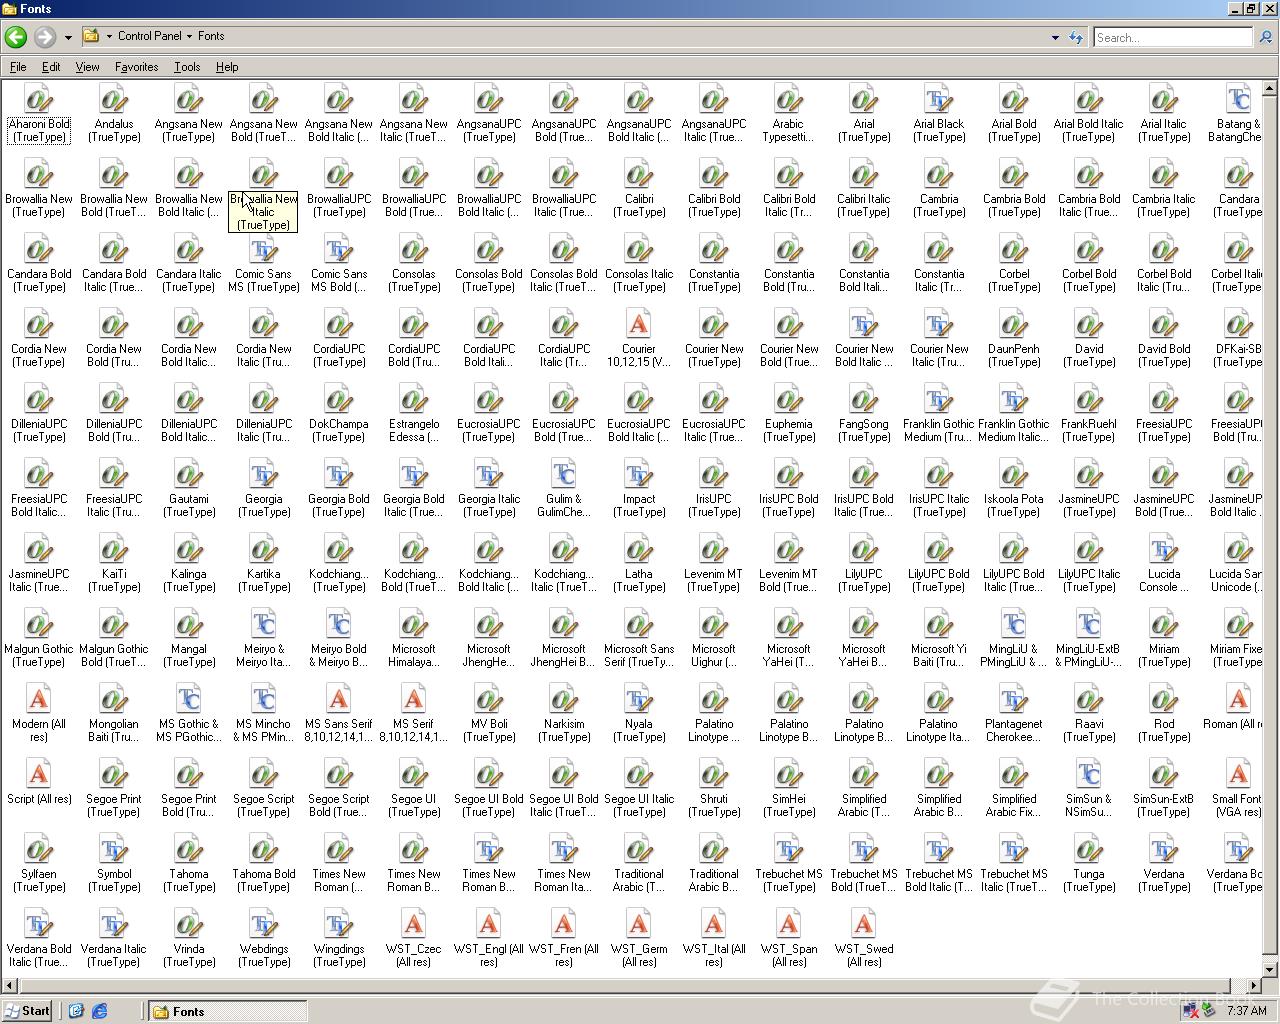This screenshot has width=1280, height=1024.
Task: Click the Control Panel breadcrumb text
Action: 149,36
